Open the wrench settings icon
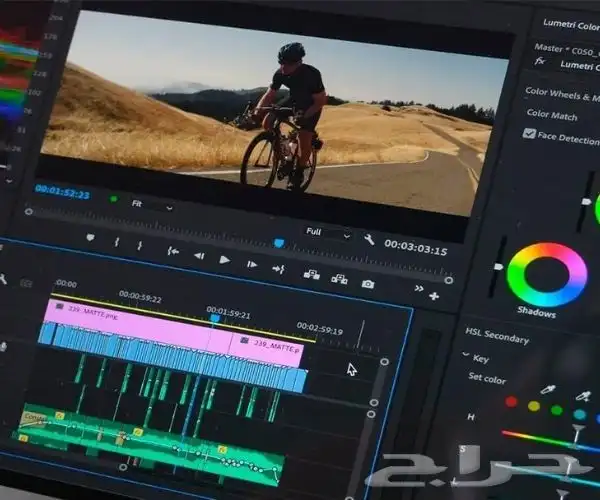The image size is (600, 500). pyautogui.click(x=368, y=240)
